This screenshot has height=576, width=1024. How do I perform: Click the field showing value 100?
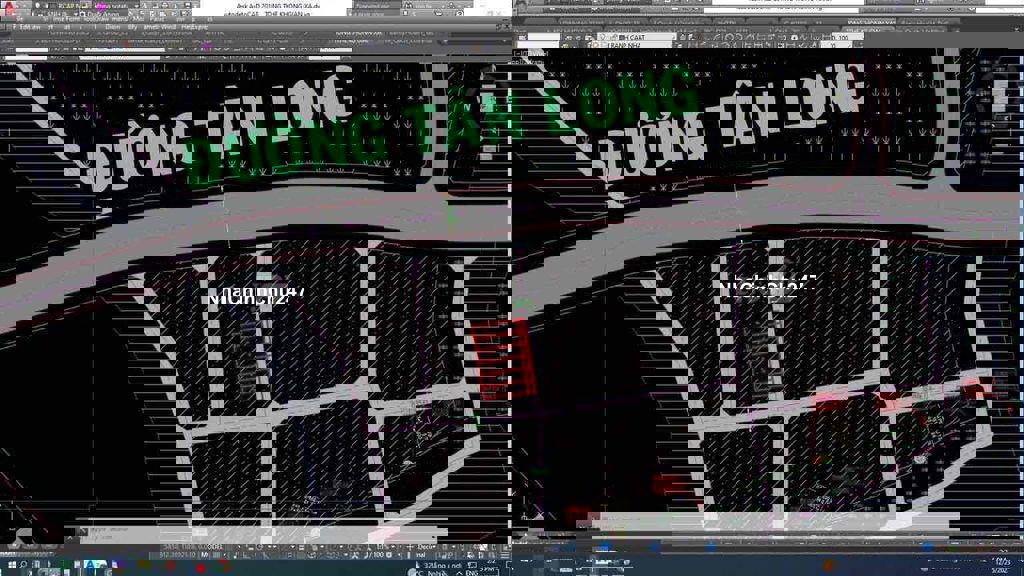click(x=841, y=37)
